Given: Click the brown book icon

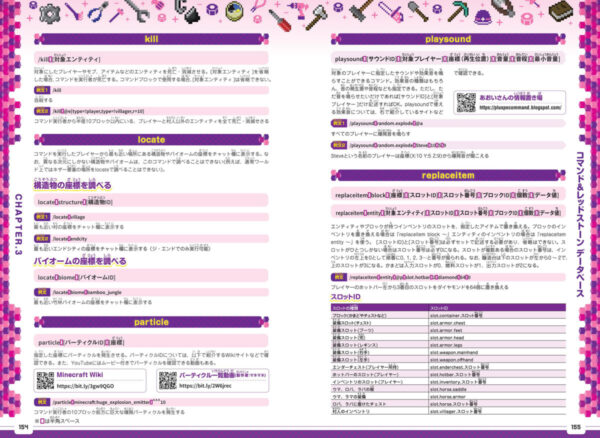Looking at the screenshot, I should click(x=561, y=11).
